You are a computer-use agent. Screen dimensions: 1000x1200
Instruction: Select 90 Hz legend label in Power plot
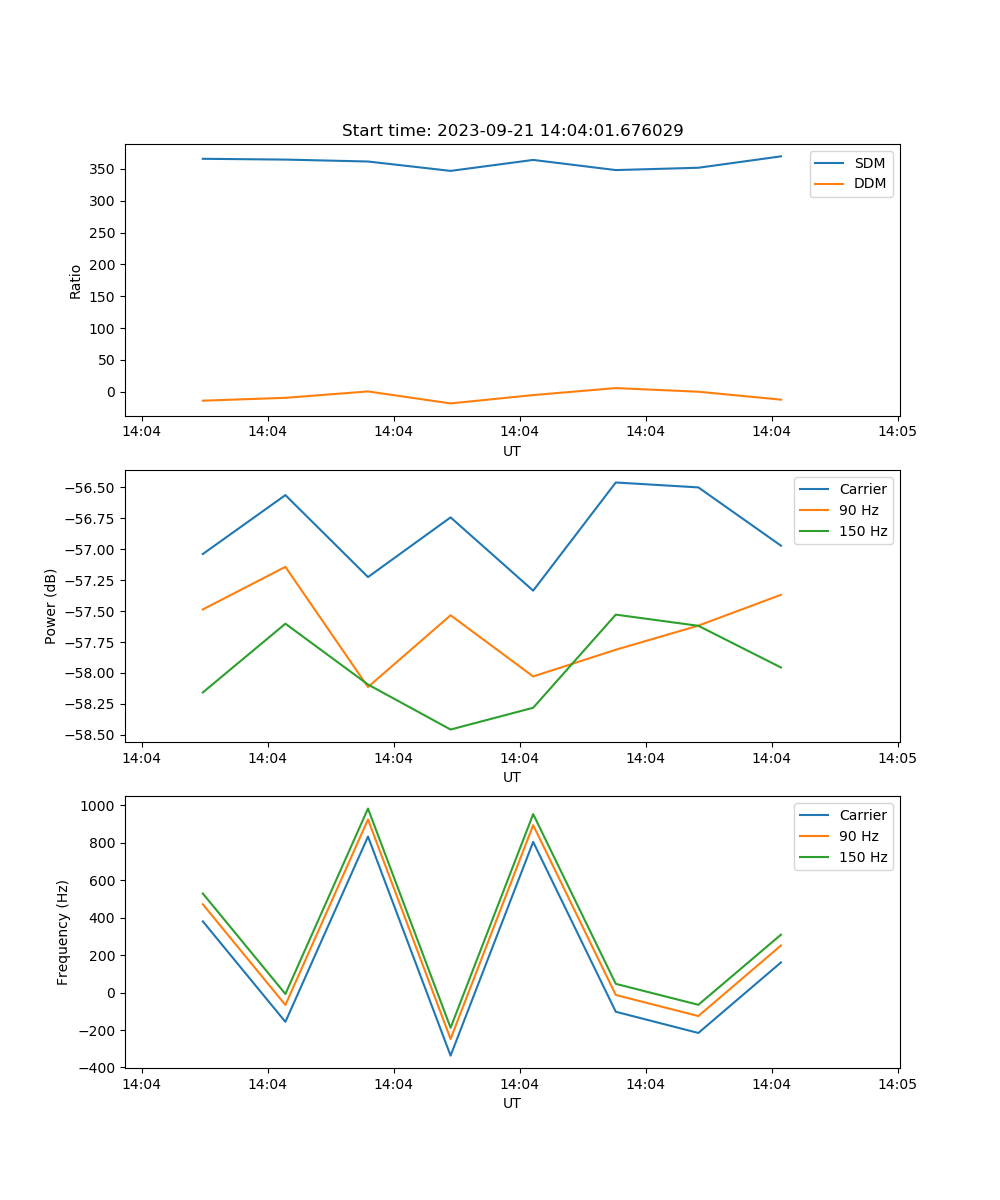coord(859,510)
